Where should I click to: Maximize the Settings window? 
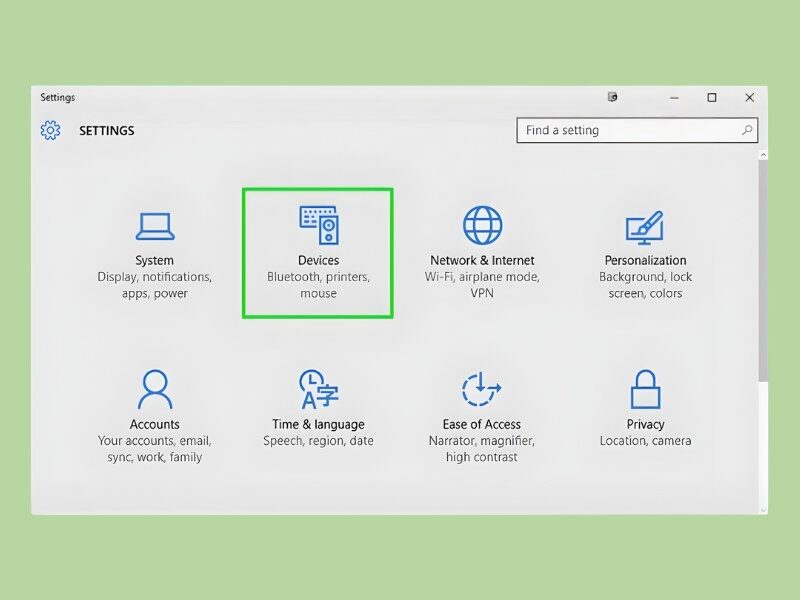click(x=712, y=98)
